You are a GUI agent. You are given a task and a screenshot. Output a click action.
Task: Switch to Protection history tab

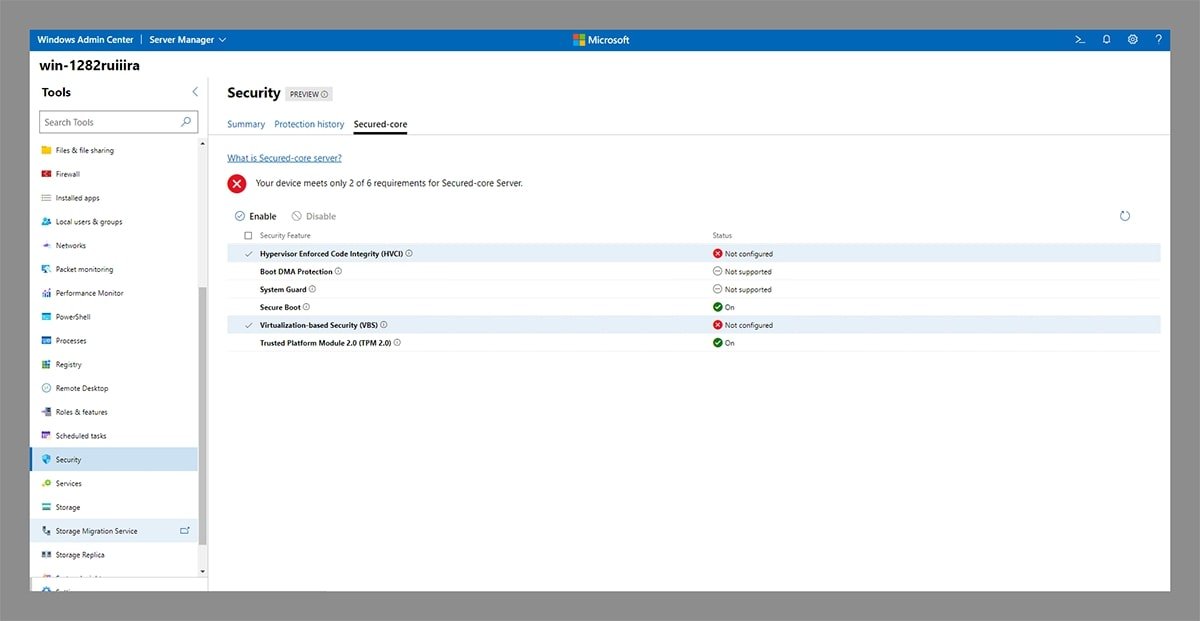click(309, 124)
